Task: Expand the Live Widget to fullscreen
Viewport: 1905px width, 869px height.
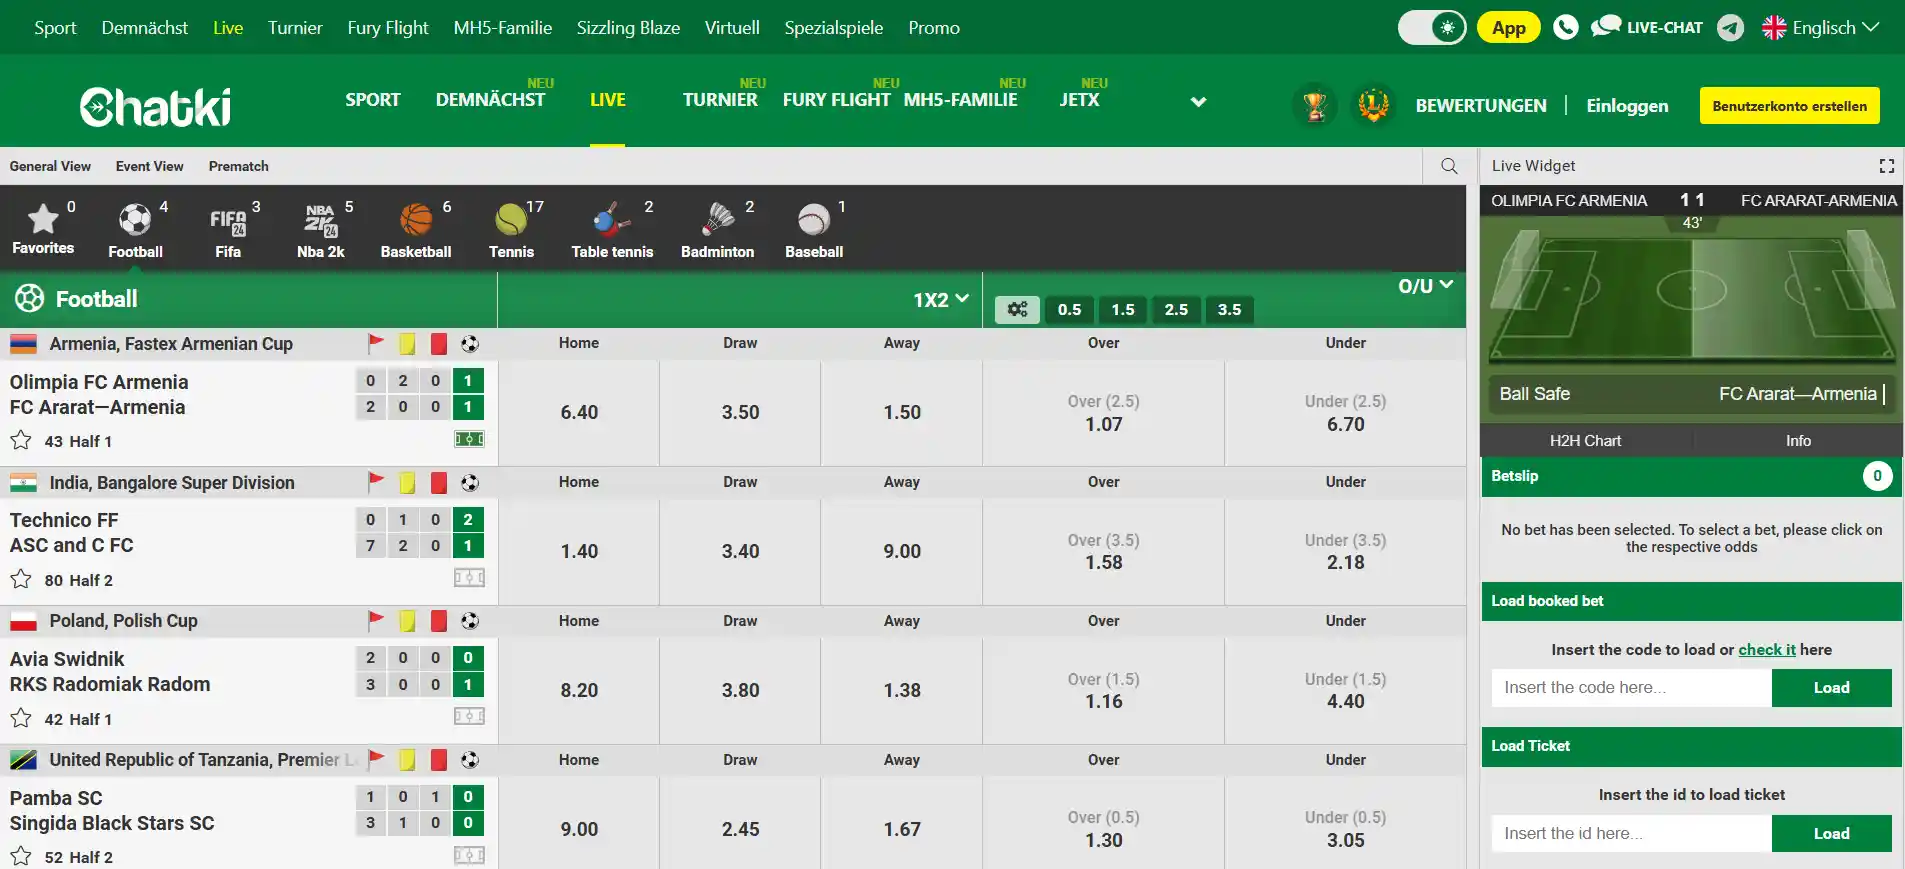Action: pyautogui.click(x=1887, y=166)
